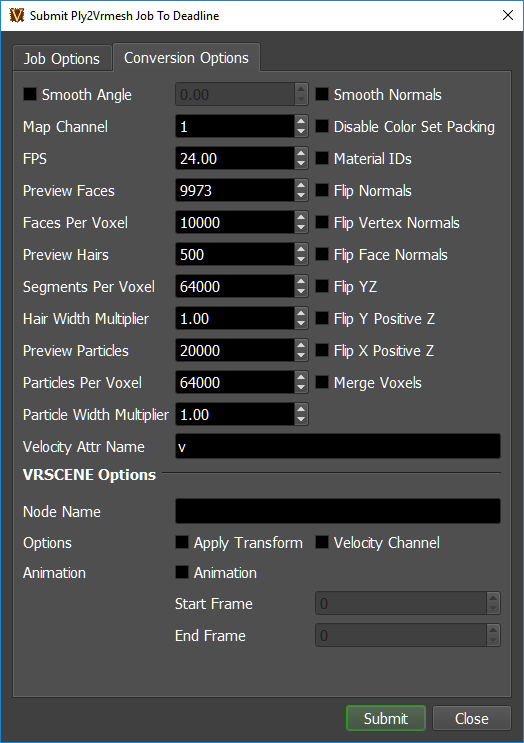
Task: Decrease FPS using the down arrow
Action: pyautogui.click(x=301, y=164)
